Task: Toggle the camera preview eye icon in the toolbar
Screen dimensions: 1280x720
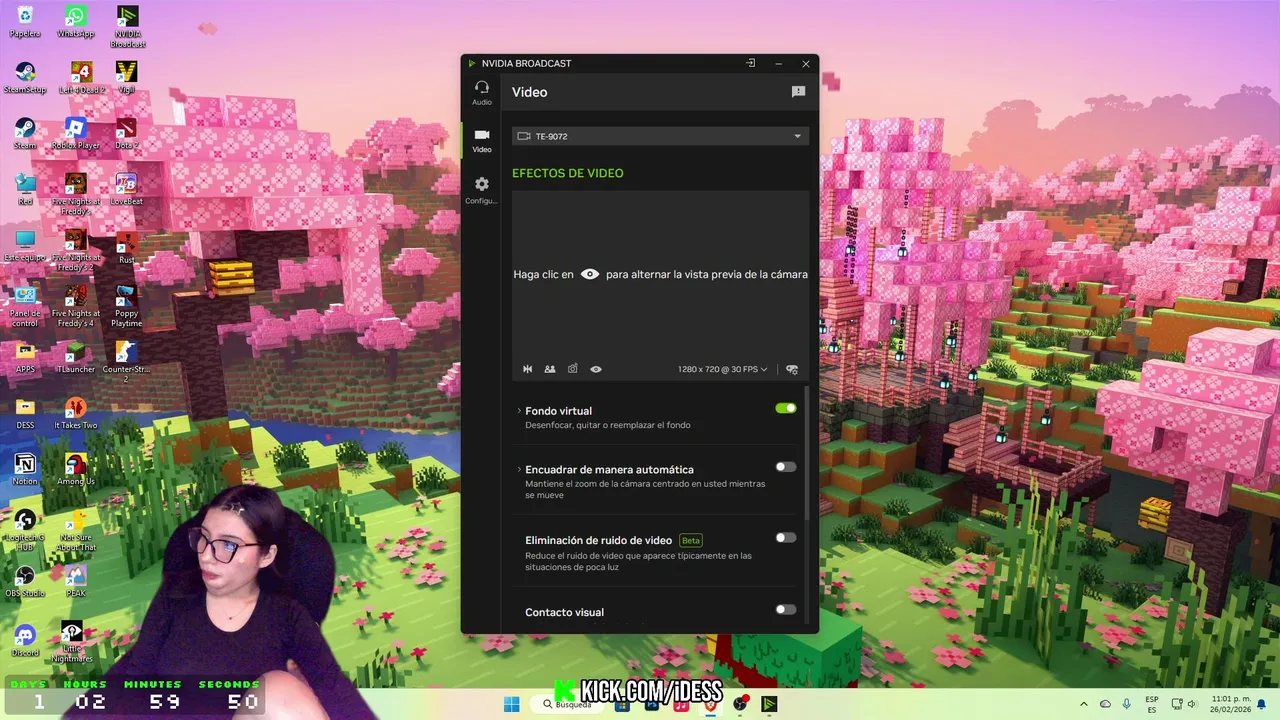Action: (596, 369)
